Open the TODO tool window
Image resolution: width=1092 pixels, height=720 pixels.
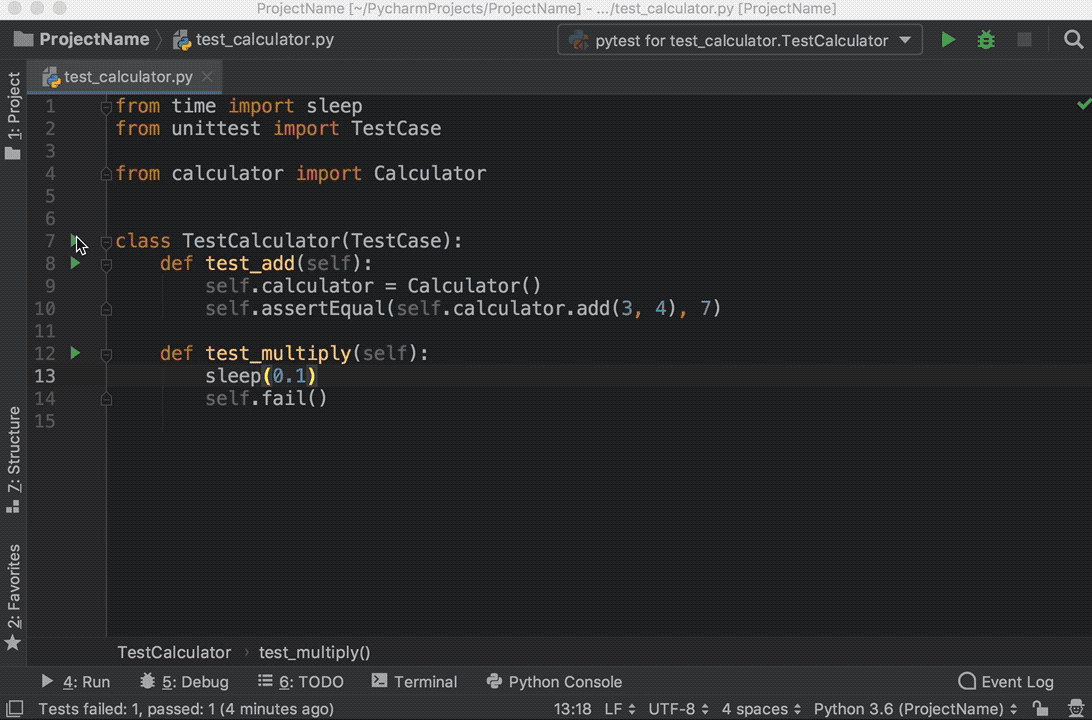point(300,681)
